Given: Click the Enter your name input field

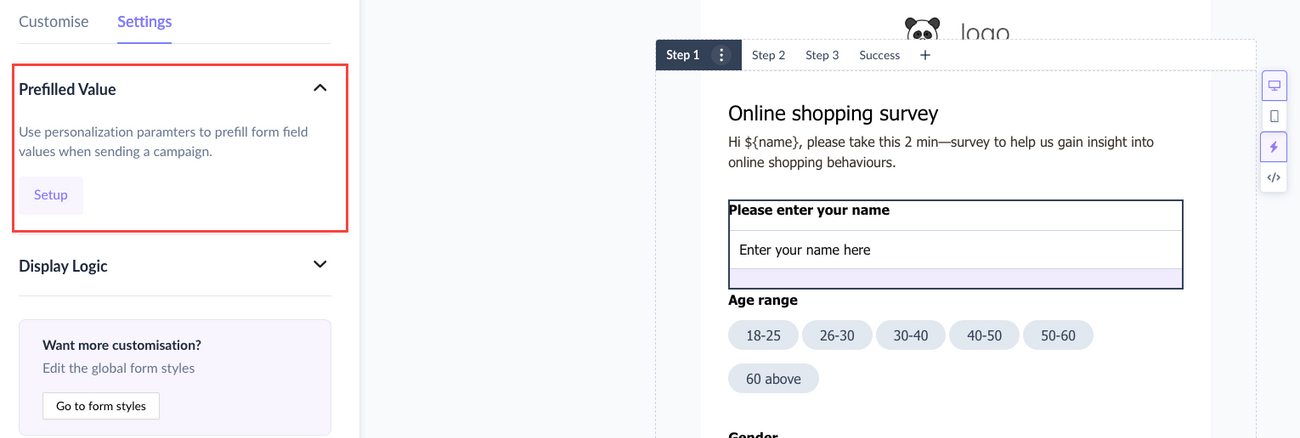Looking at the screenshot, I should 955,250.
